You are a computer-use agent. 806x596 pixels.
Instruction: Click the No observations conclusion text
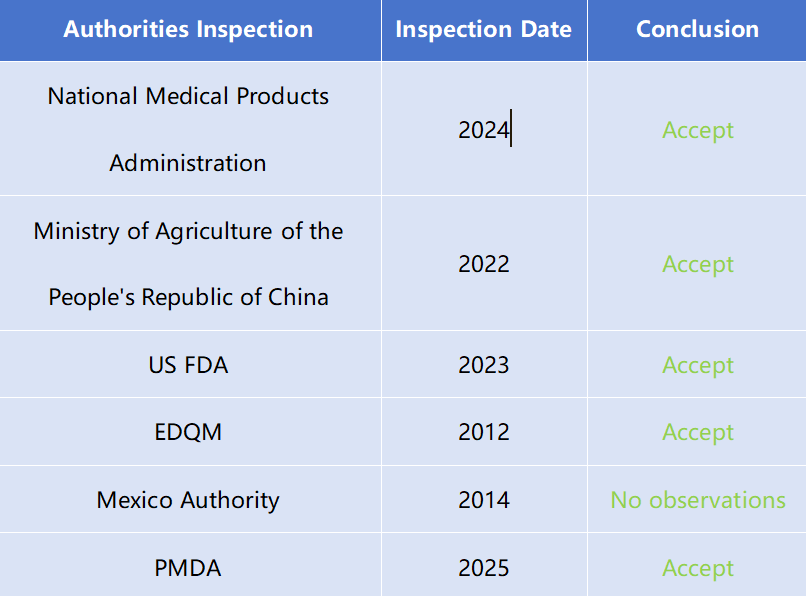[698, 500]
